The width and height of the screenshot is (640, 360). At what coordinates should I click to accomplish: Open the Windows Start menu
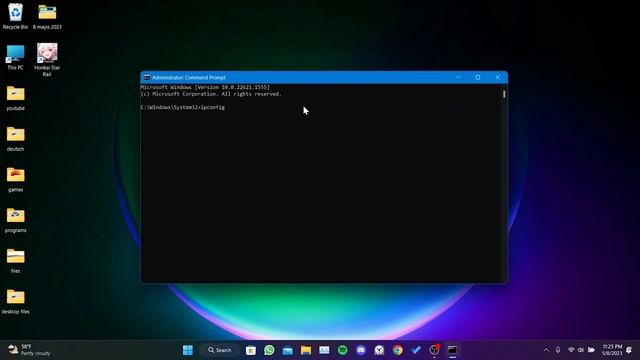(188, 350)
